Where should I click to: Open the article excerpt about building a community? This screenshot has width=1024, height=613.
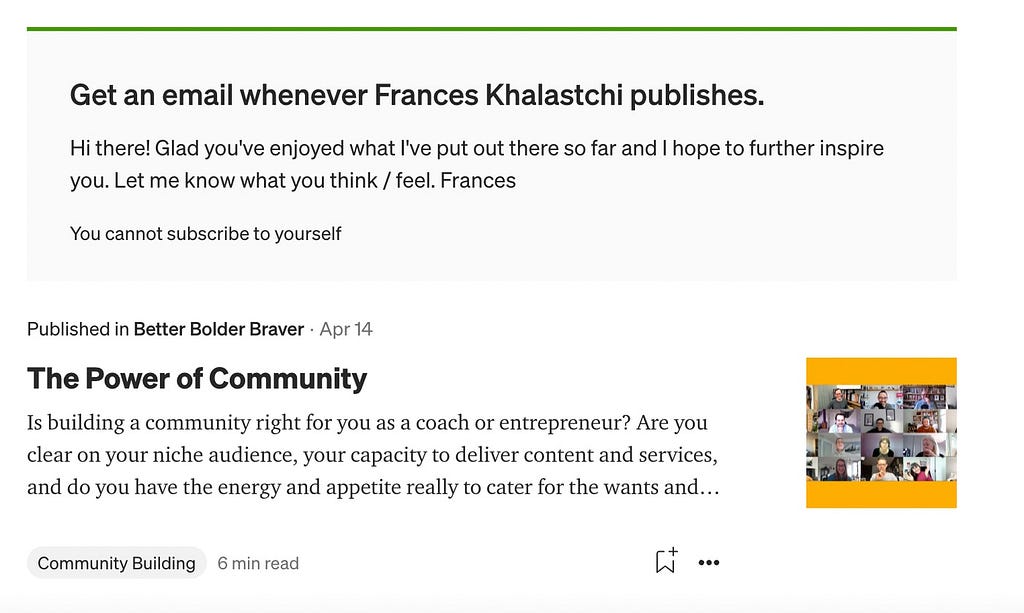[x=373, y=455]
